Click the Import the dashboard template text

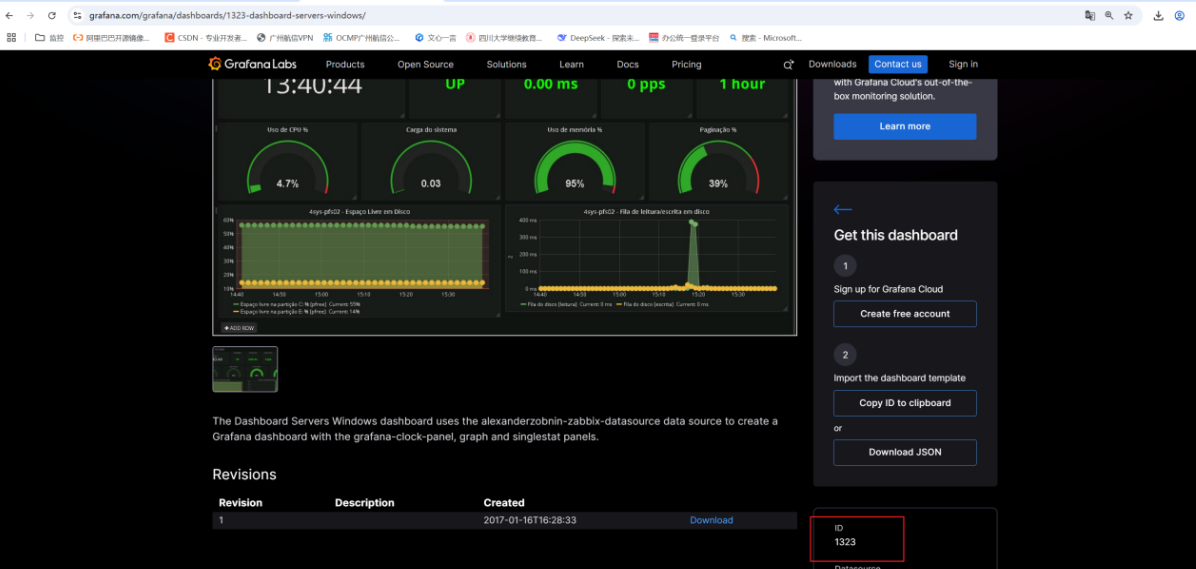[900, 378]
